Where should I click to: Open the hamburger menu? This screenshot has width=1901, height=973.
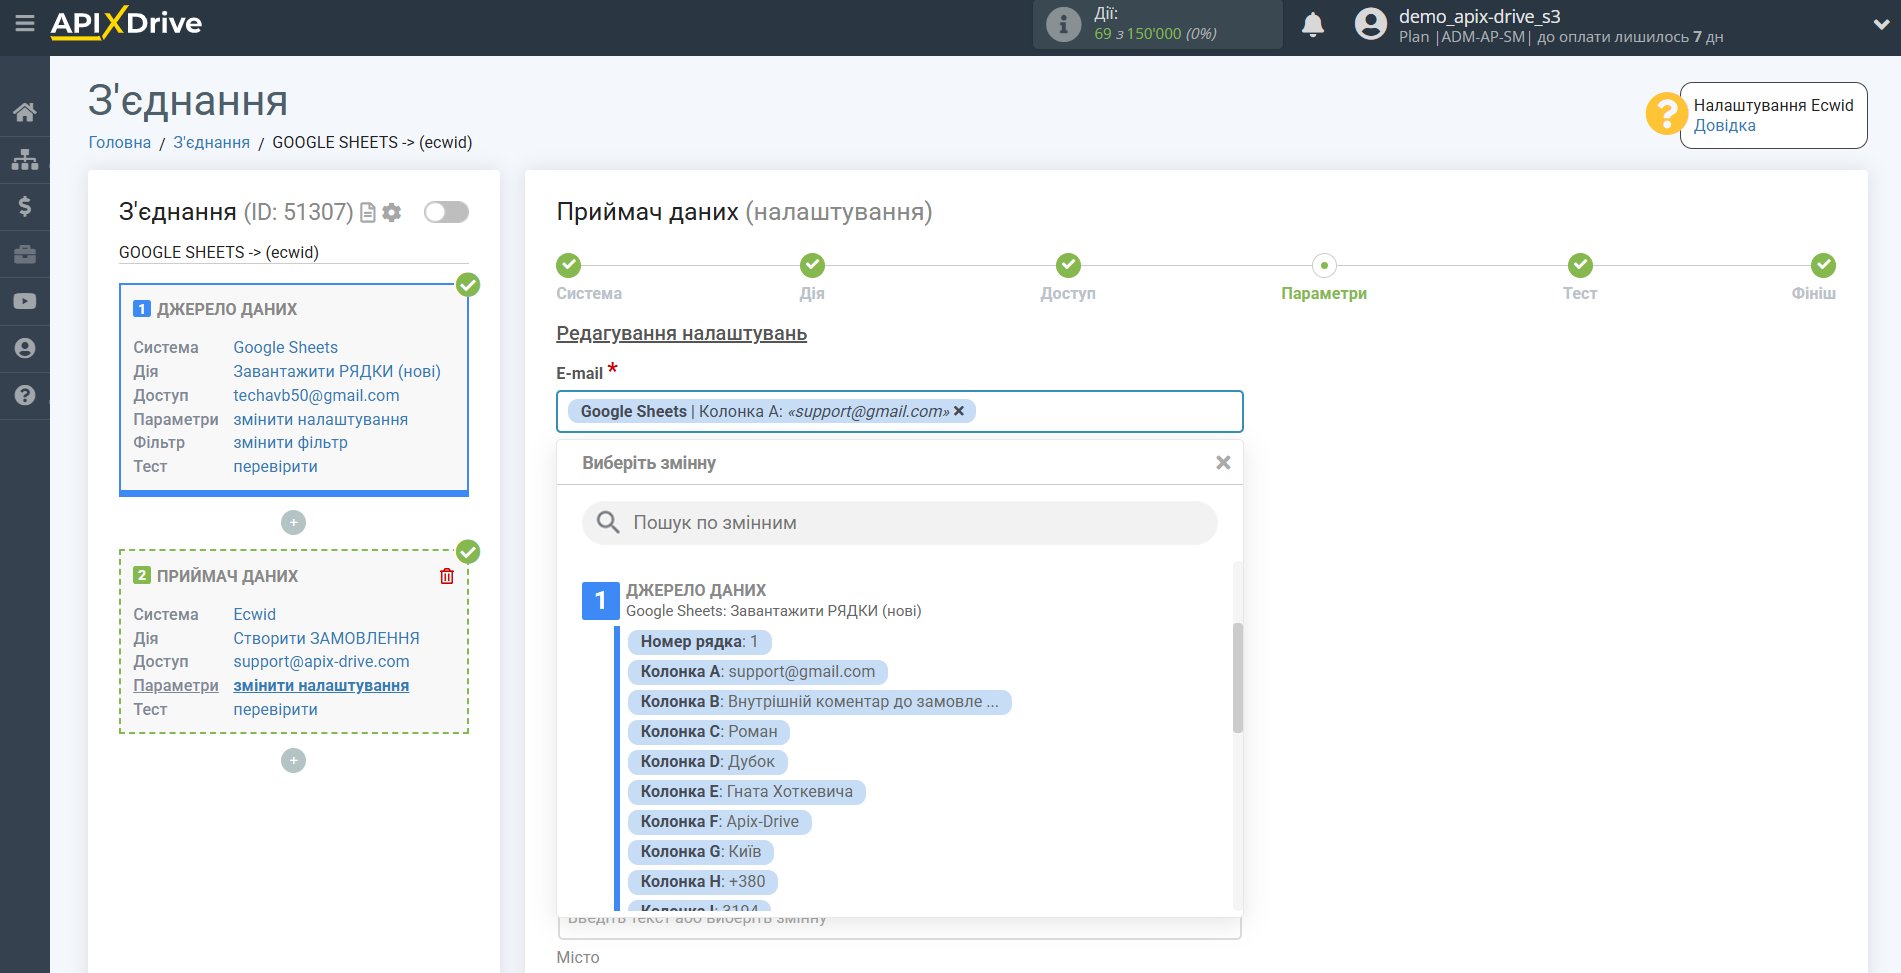click(x=25, y=23)
